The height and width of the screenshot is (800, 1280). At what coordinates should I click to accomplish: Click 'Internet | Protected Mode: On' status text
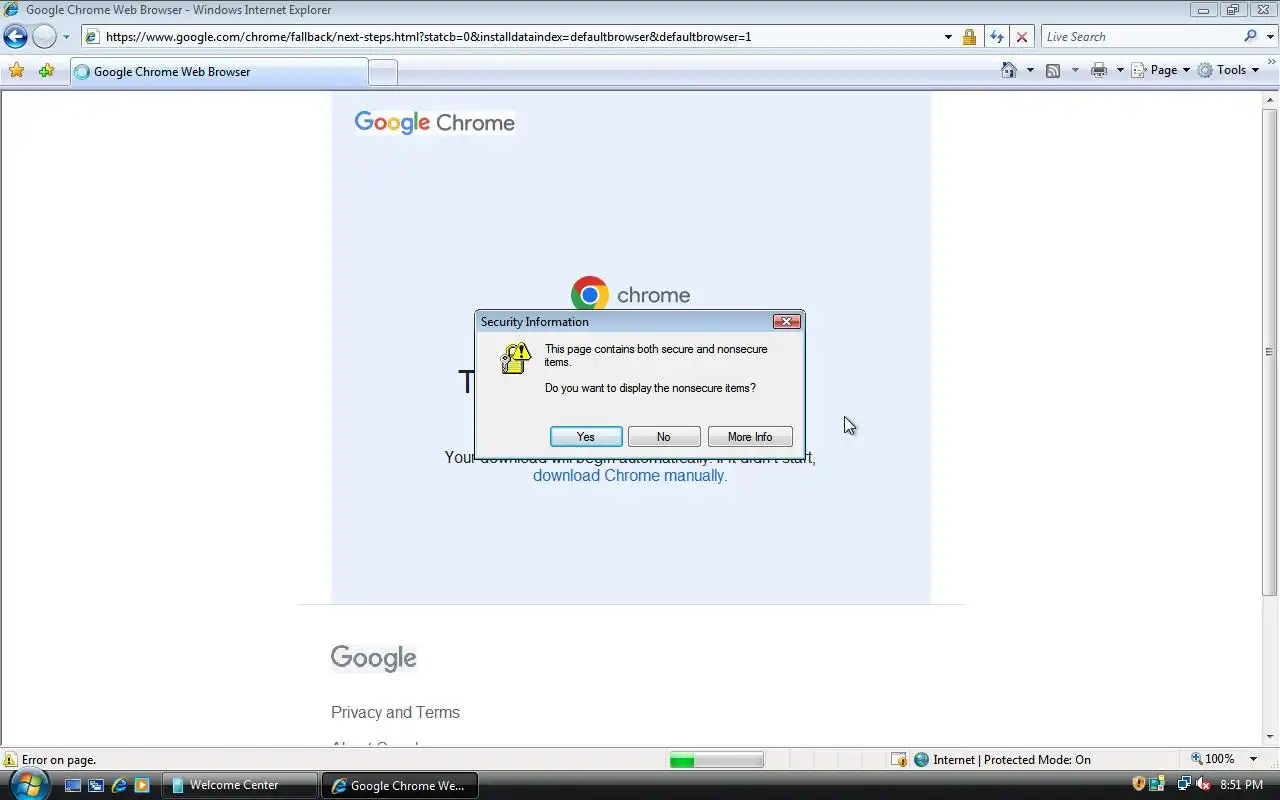[x=1012, y=760]
